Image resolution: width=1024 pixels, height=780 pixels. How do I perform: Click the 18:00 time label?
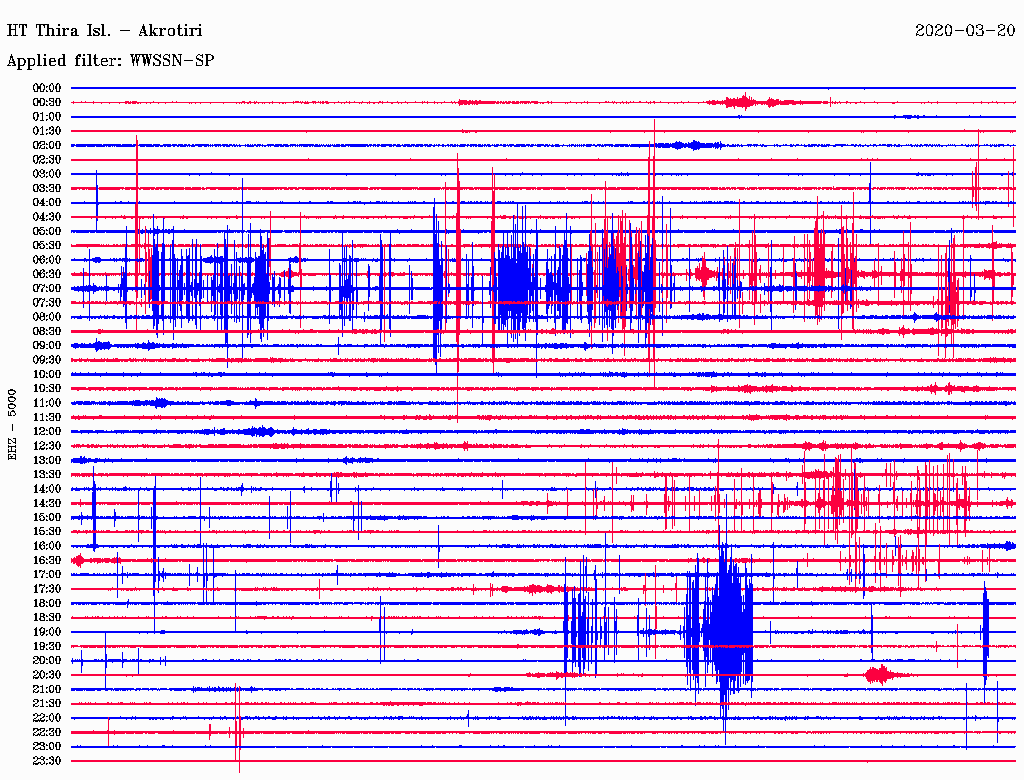click(47, 604)
